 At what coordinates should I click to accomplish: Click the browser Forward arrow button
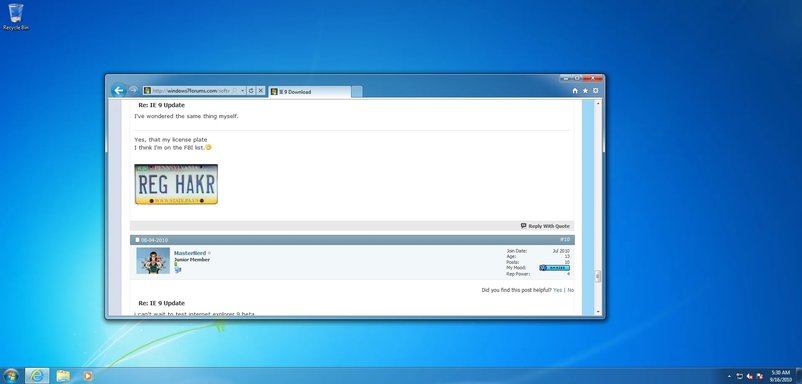point(133,91)
